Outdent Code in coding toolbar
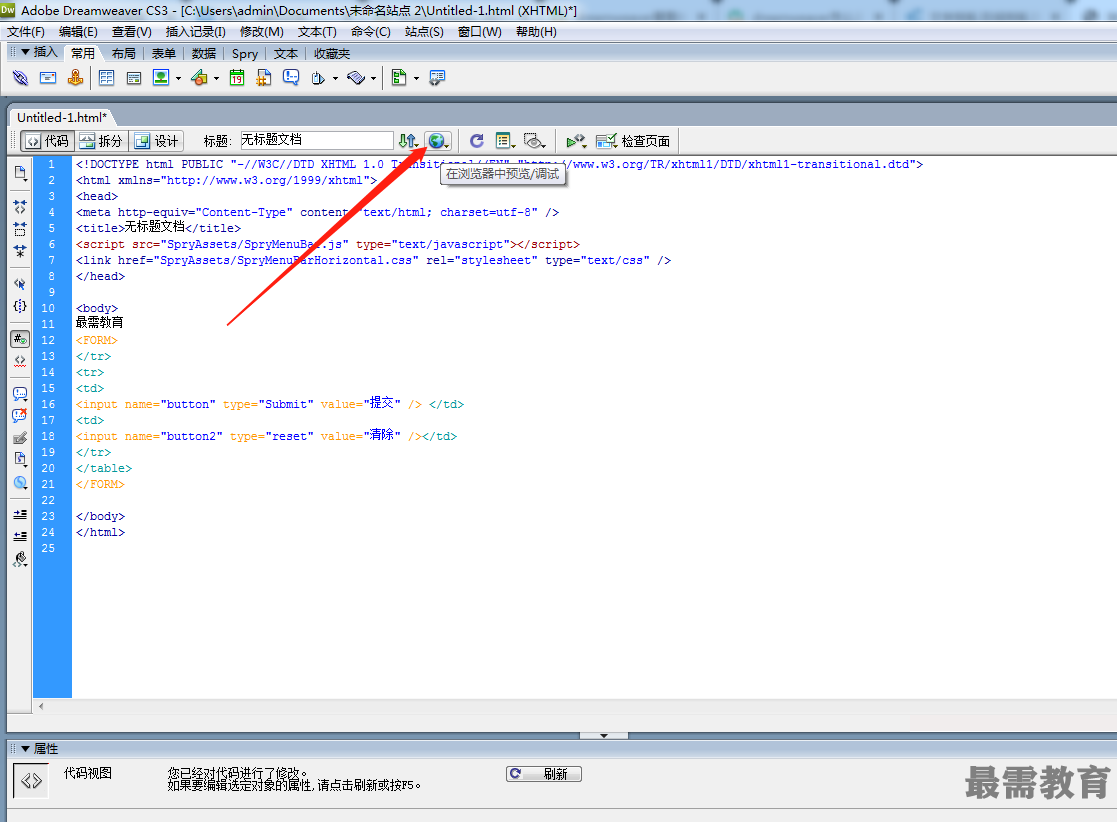 20,536
